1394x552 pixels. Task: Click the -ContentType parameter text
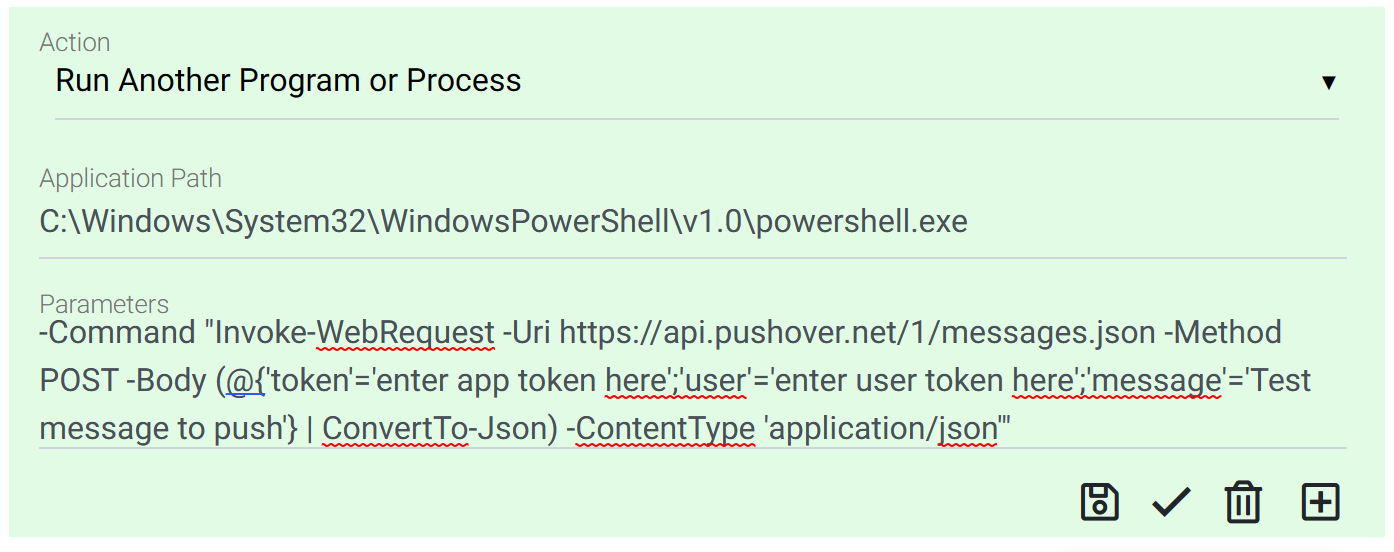660,429
